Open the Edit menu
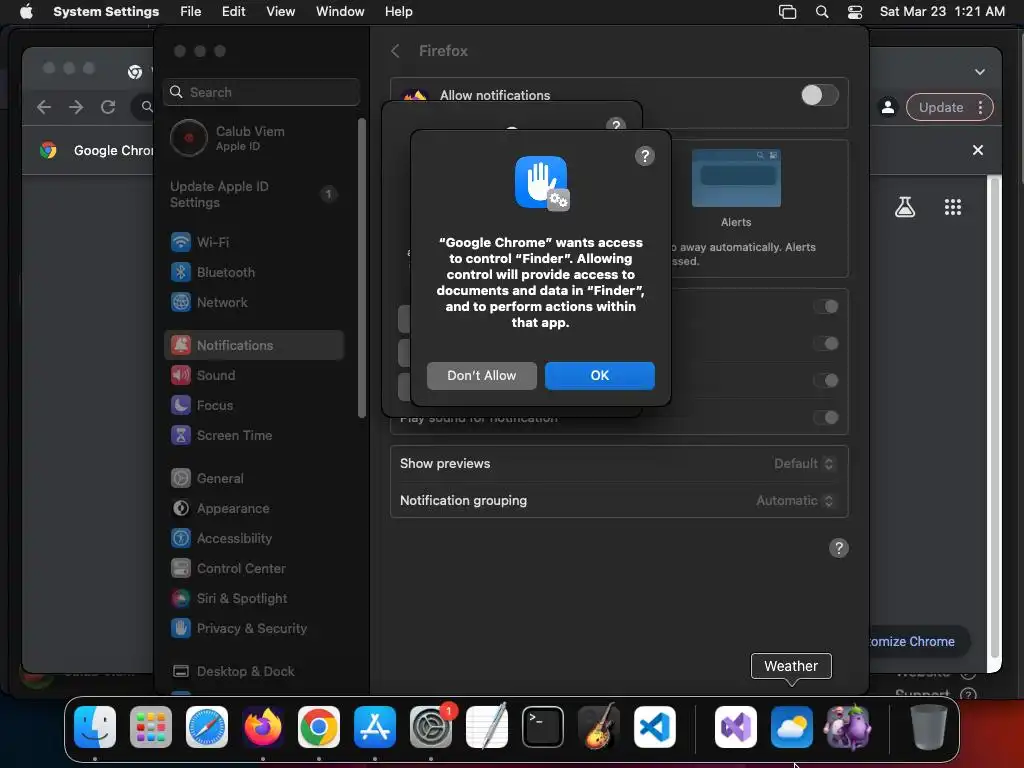Screen dimensions: 1024x768 233,12
